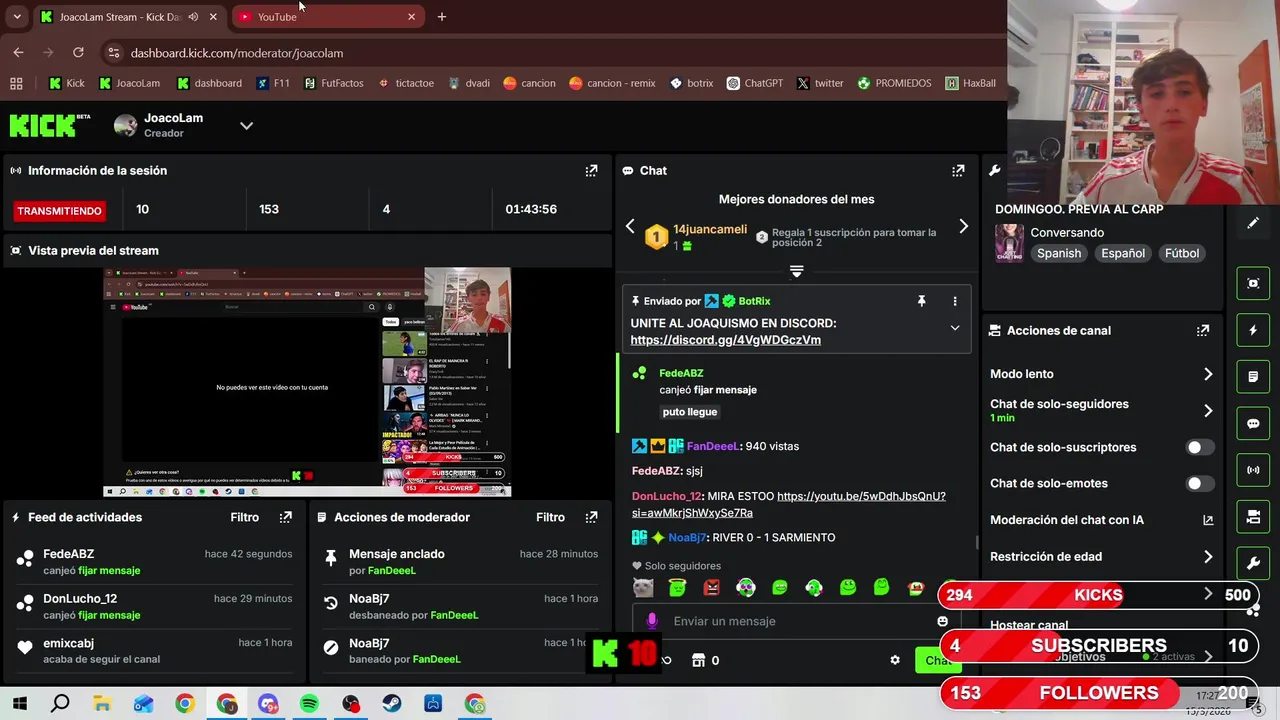Open Windows search from the taskbar

(60, 704)
